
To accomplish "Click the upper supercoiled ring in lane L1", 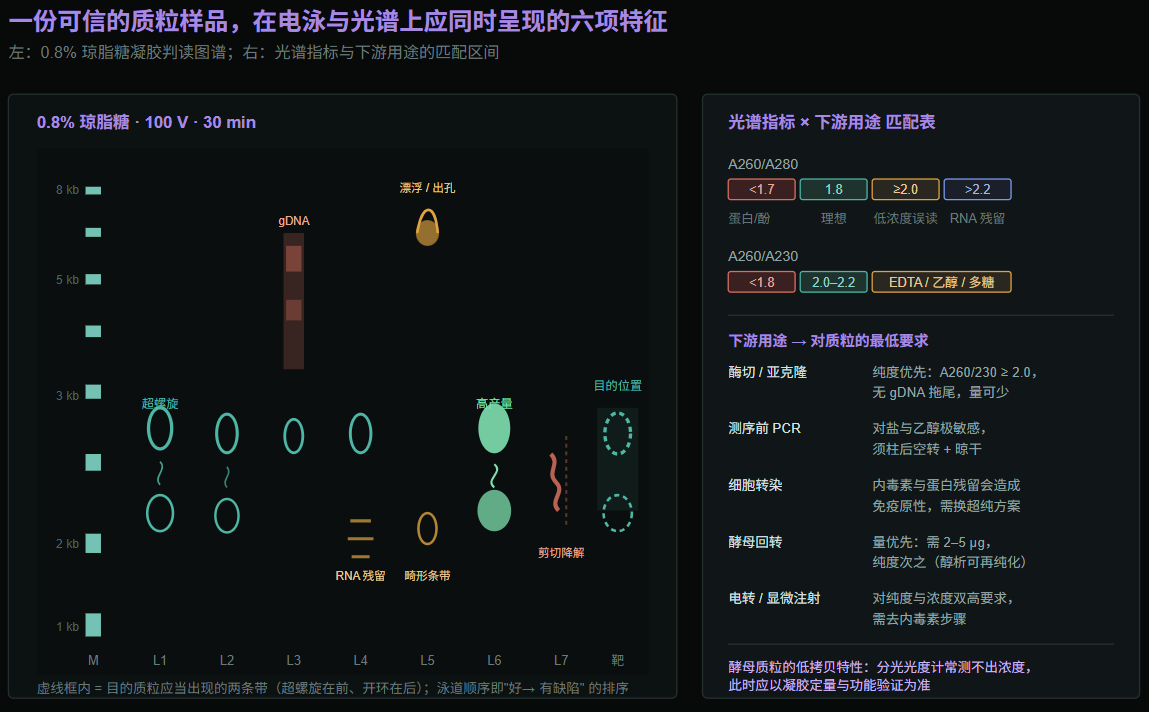I will coord(160,429).
